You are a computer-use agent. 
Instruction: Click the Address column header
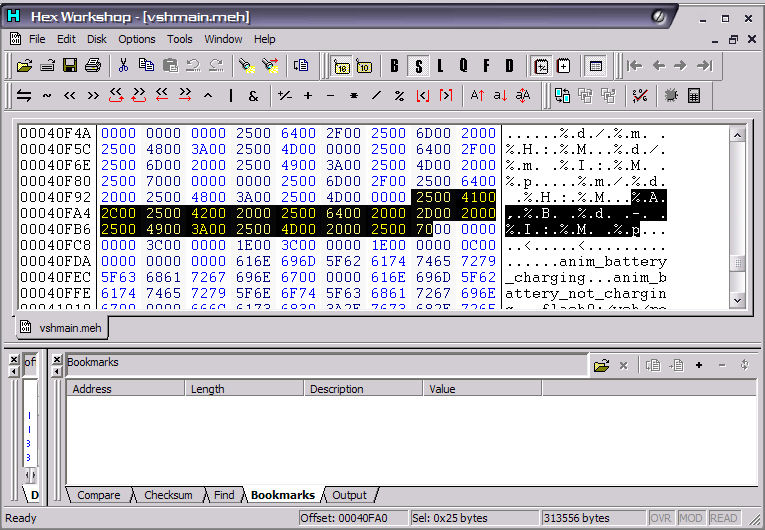point(92,389)
